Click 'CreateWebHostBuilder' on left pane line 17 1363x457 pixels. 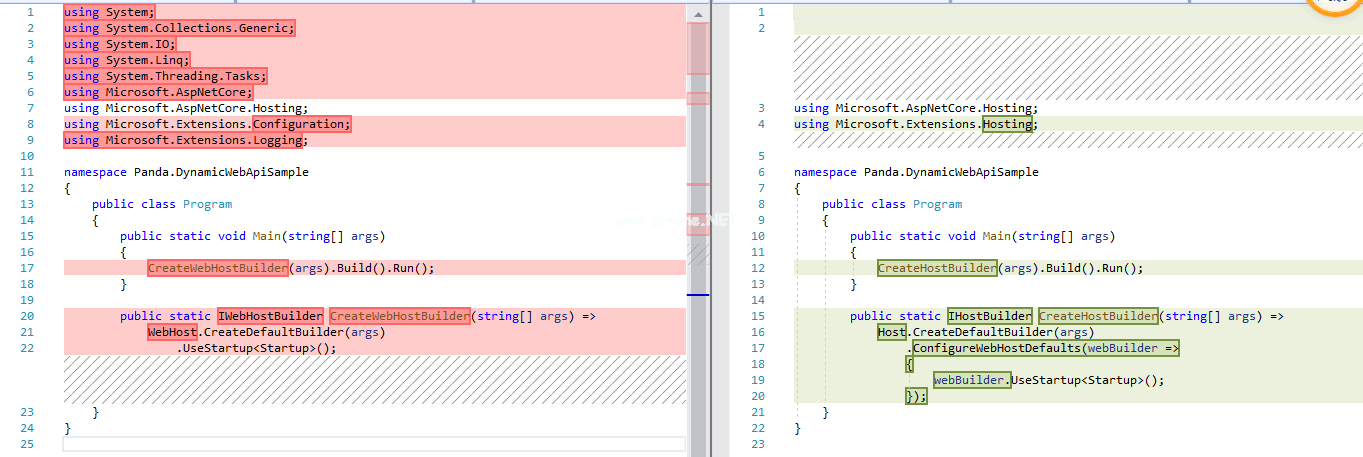click(x=218, y=268)
